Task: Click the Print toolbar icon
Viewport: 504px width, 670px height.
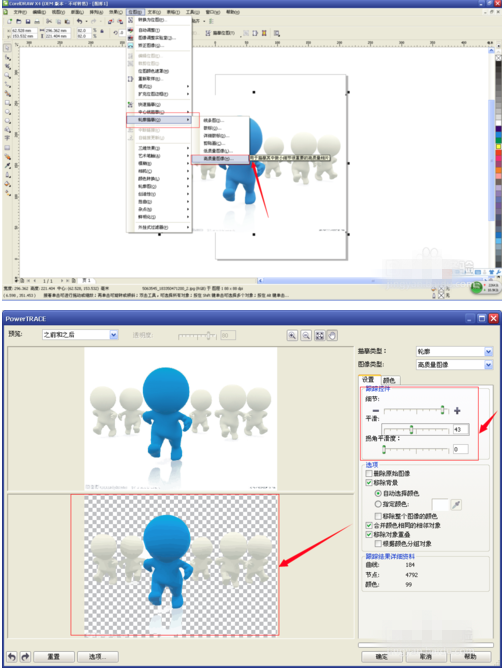Action: pos(37,21)
